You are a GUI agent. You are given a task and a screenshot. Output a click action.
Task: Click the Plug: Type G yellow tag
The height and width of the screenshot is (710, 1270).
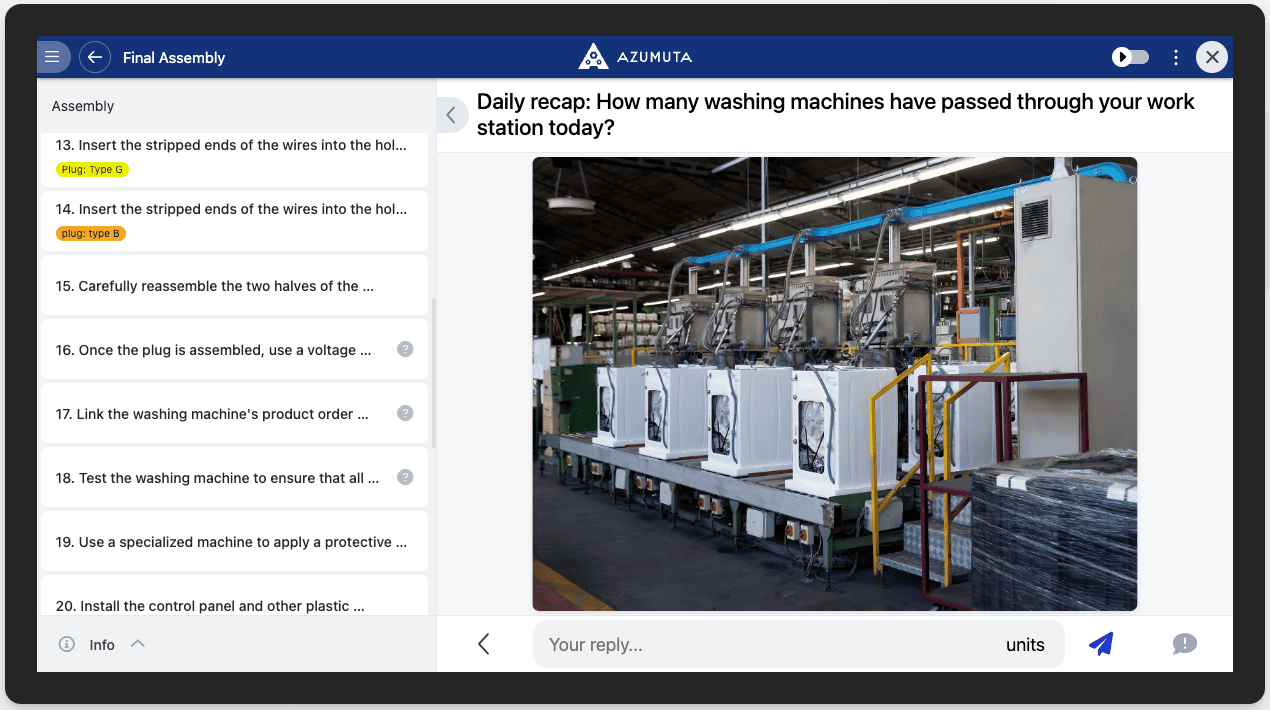click(x=92, y=170)
